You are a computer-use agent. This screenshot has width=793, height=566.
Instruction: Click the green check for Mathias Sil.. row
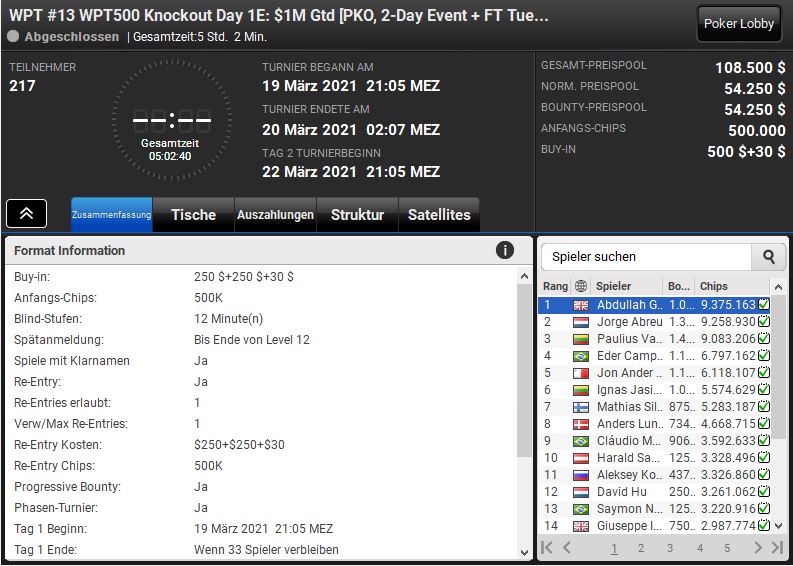coord(764,407)
